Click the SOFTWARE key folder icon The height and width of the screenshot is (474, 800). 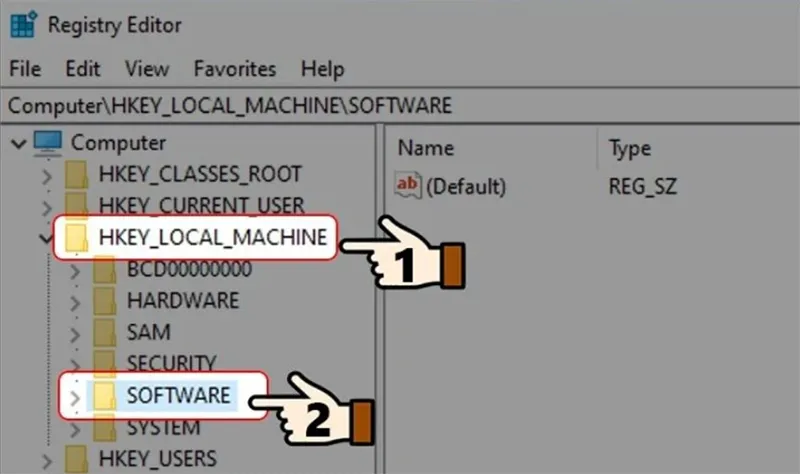pyautogui.click(x=105, y=395)
